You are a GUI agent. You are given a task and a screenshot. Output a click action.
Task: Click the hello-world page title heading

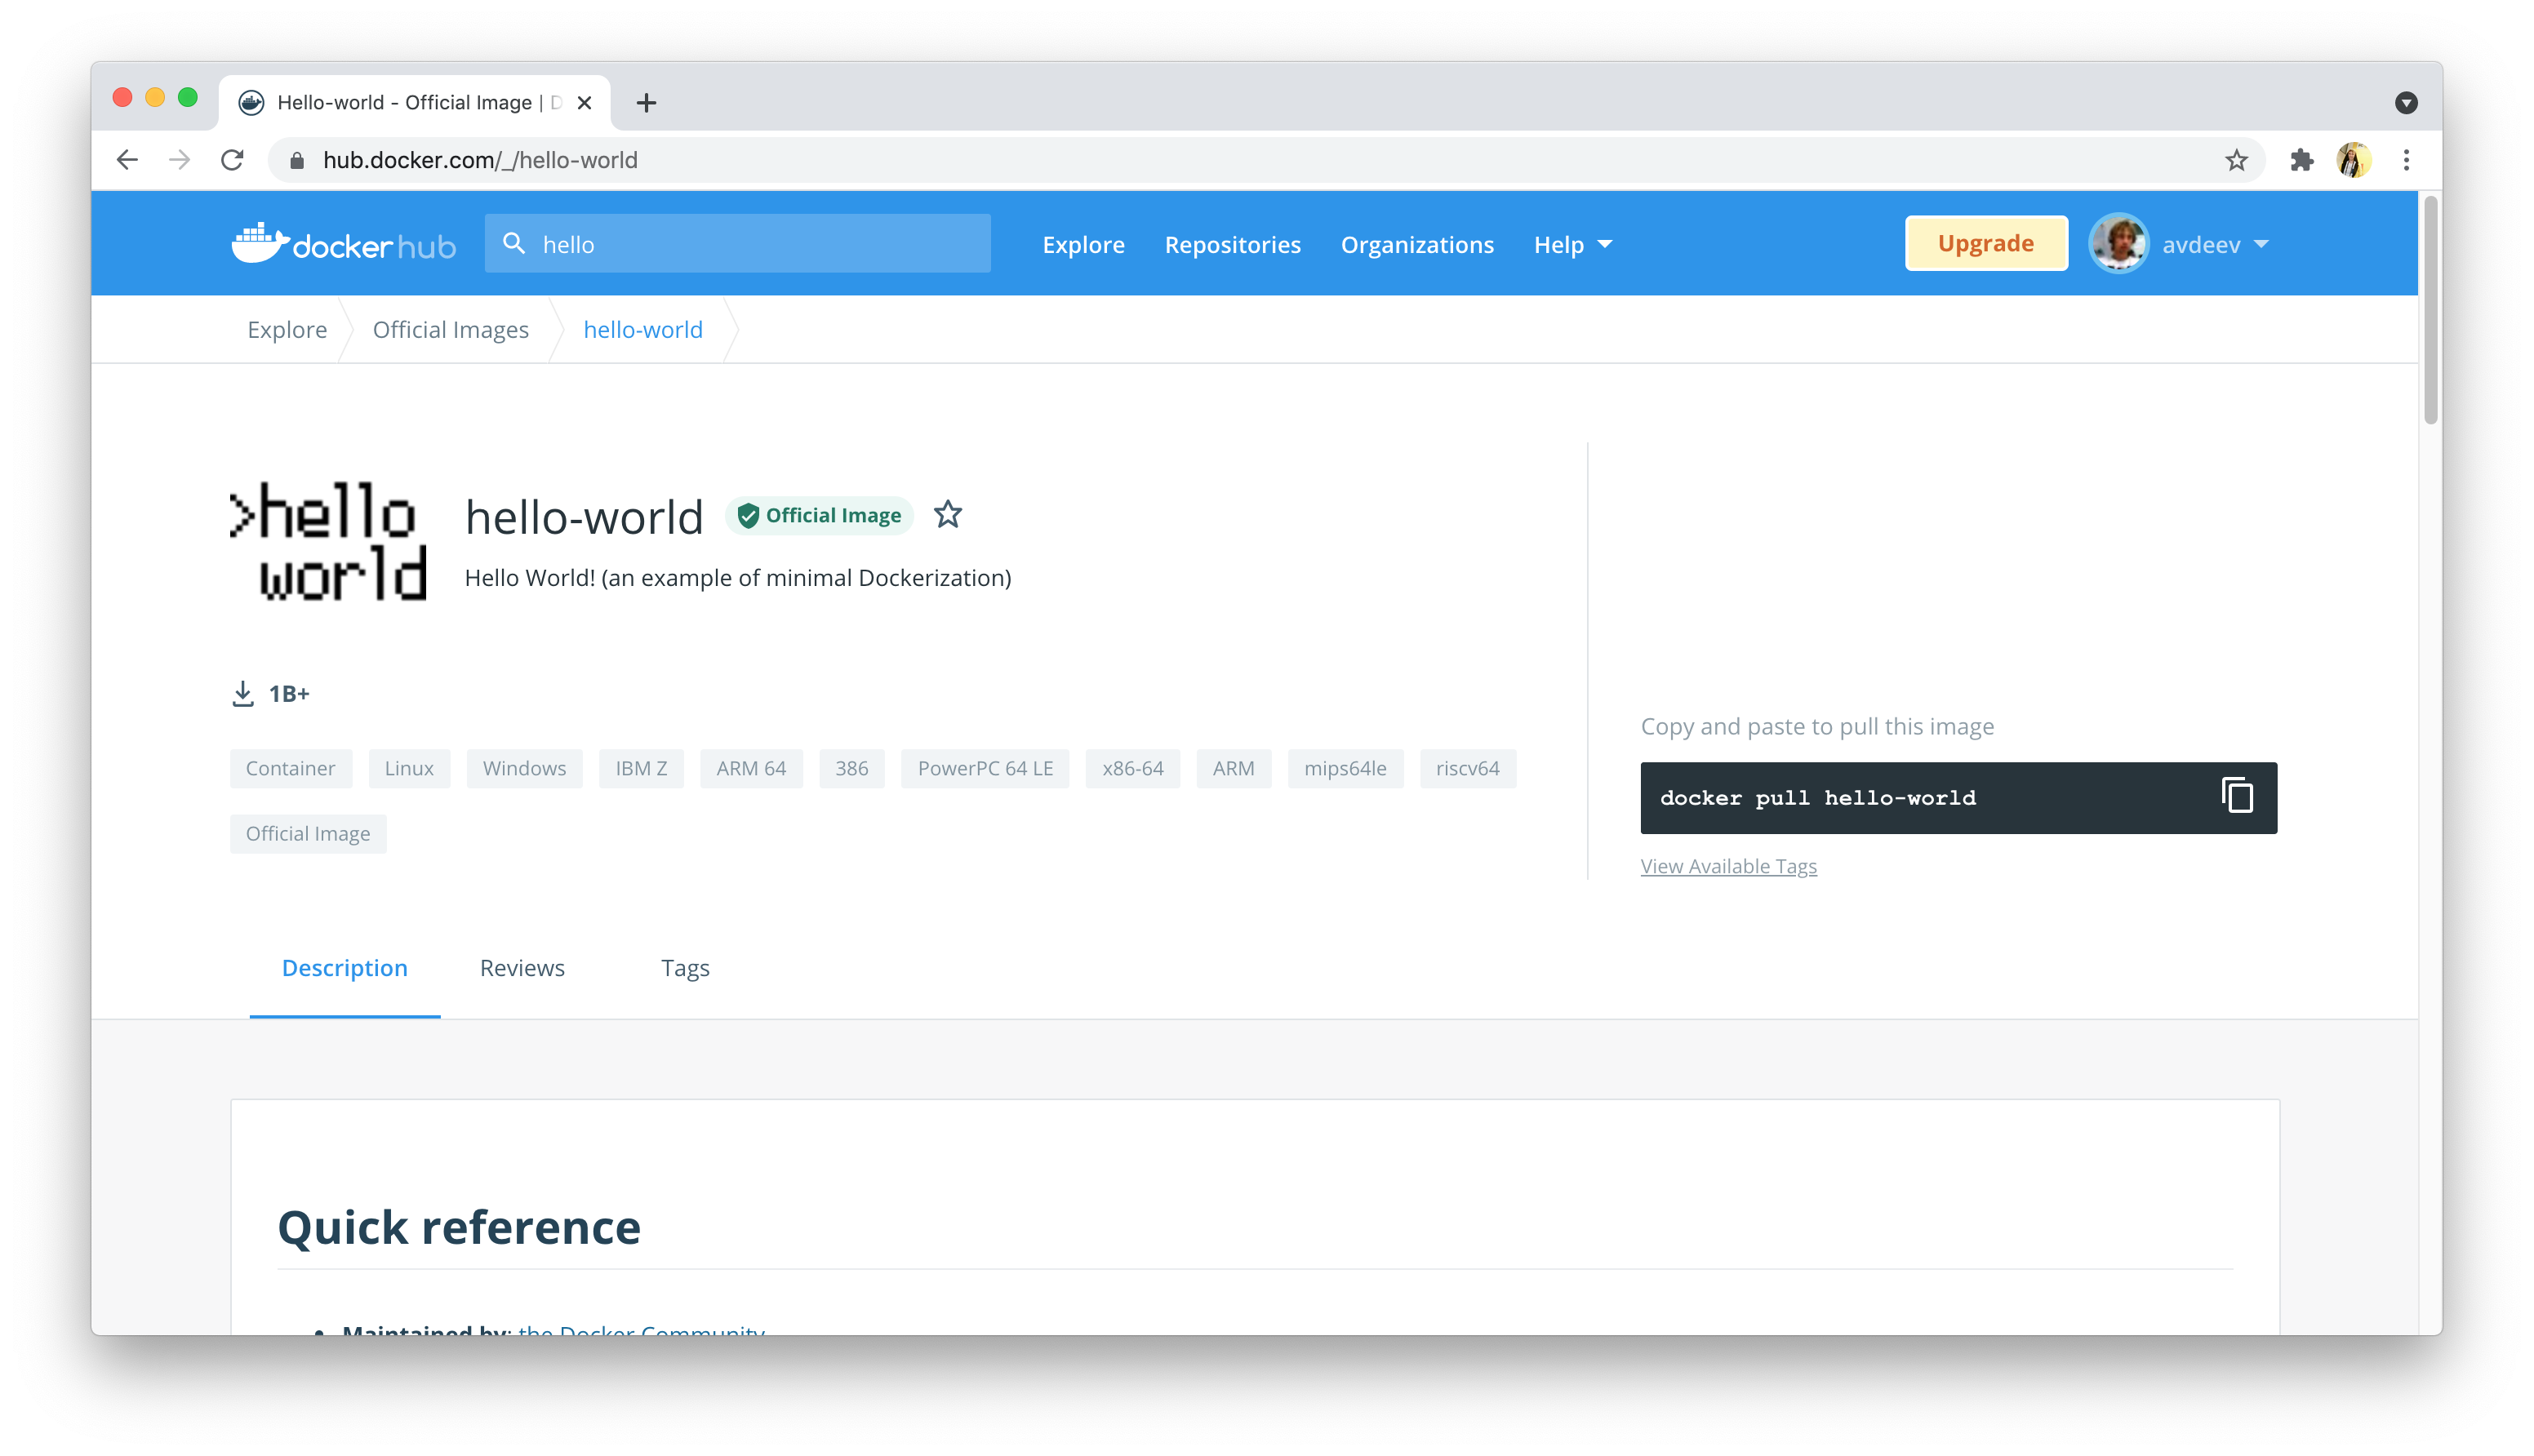click(x=584, y=517)
